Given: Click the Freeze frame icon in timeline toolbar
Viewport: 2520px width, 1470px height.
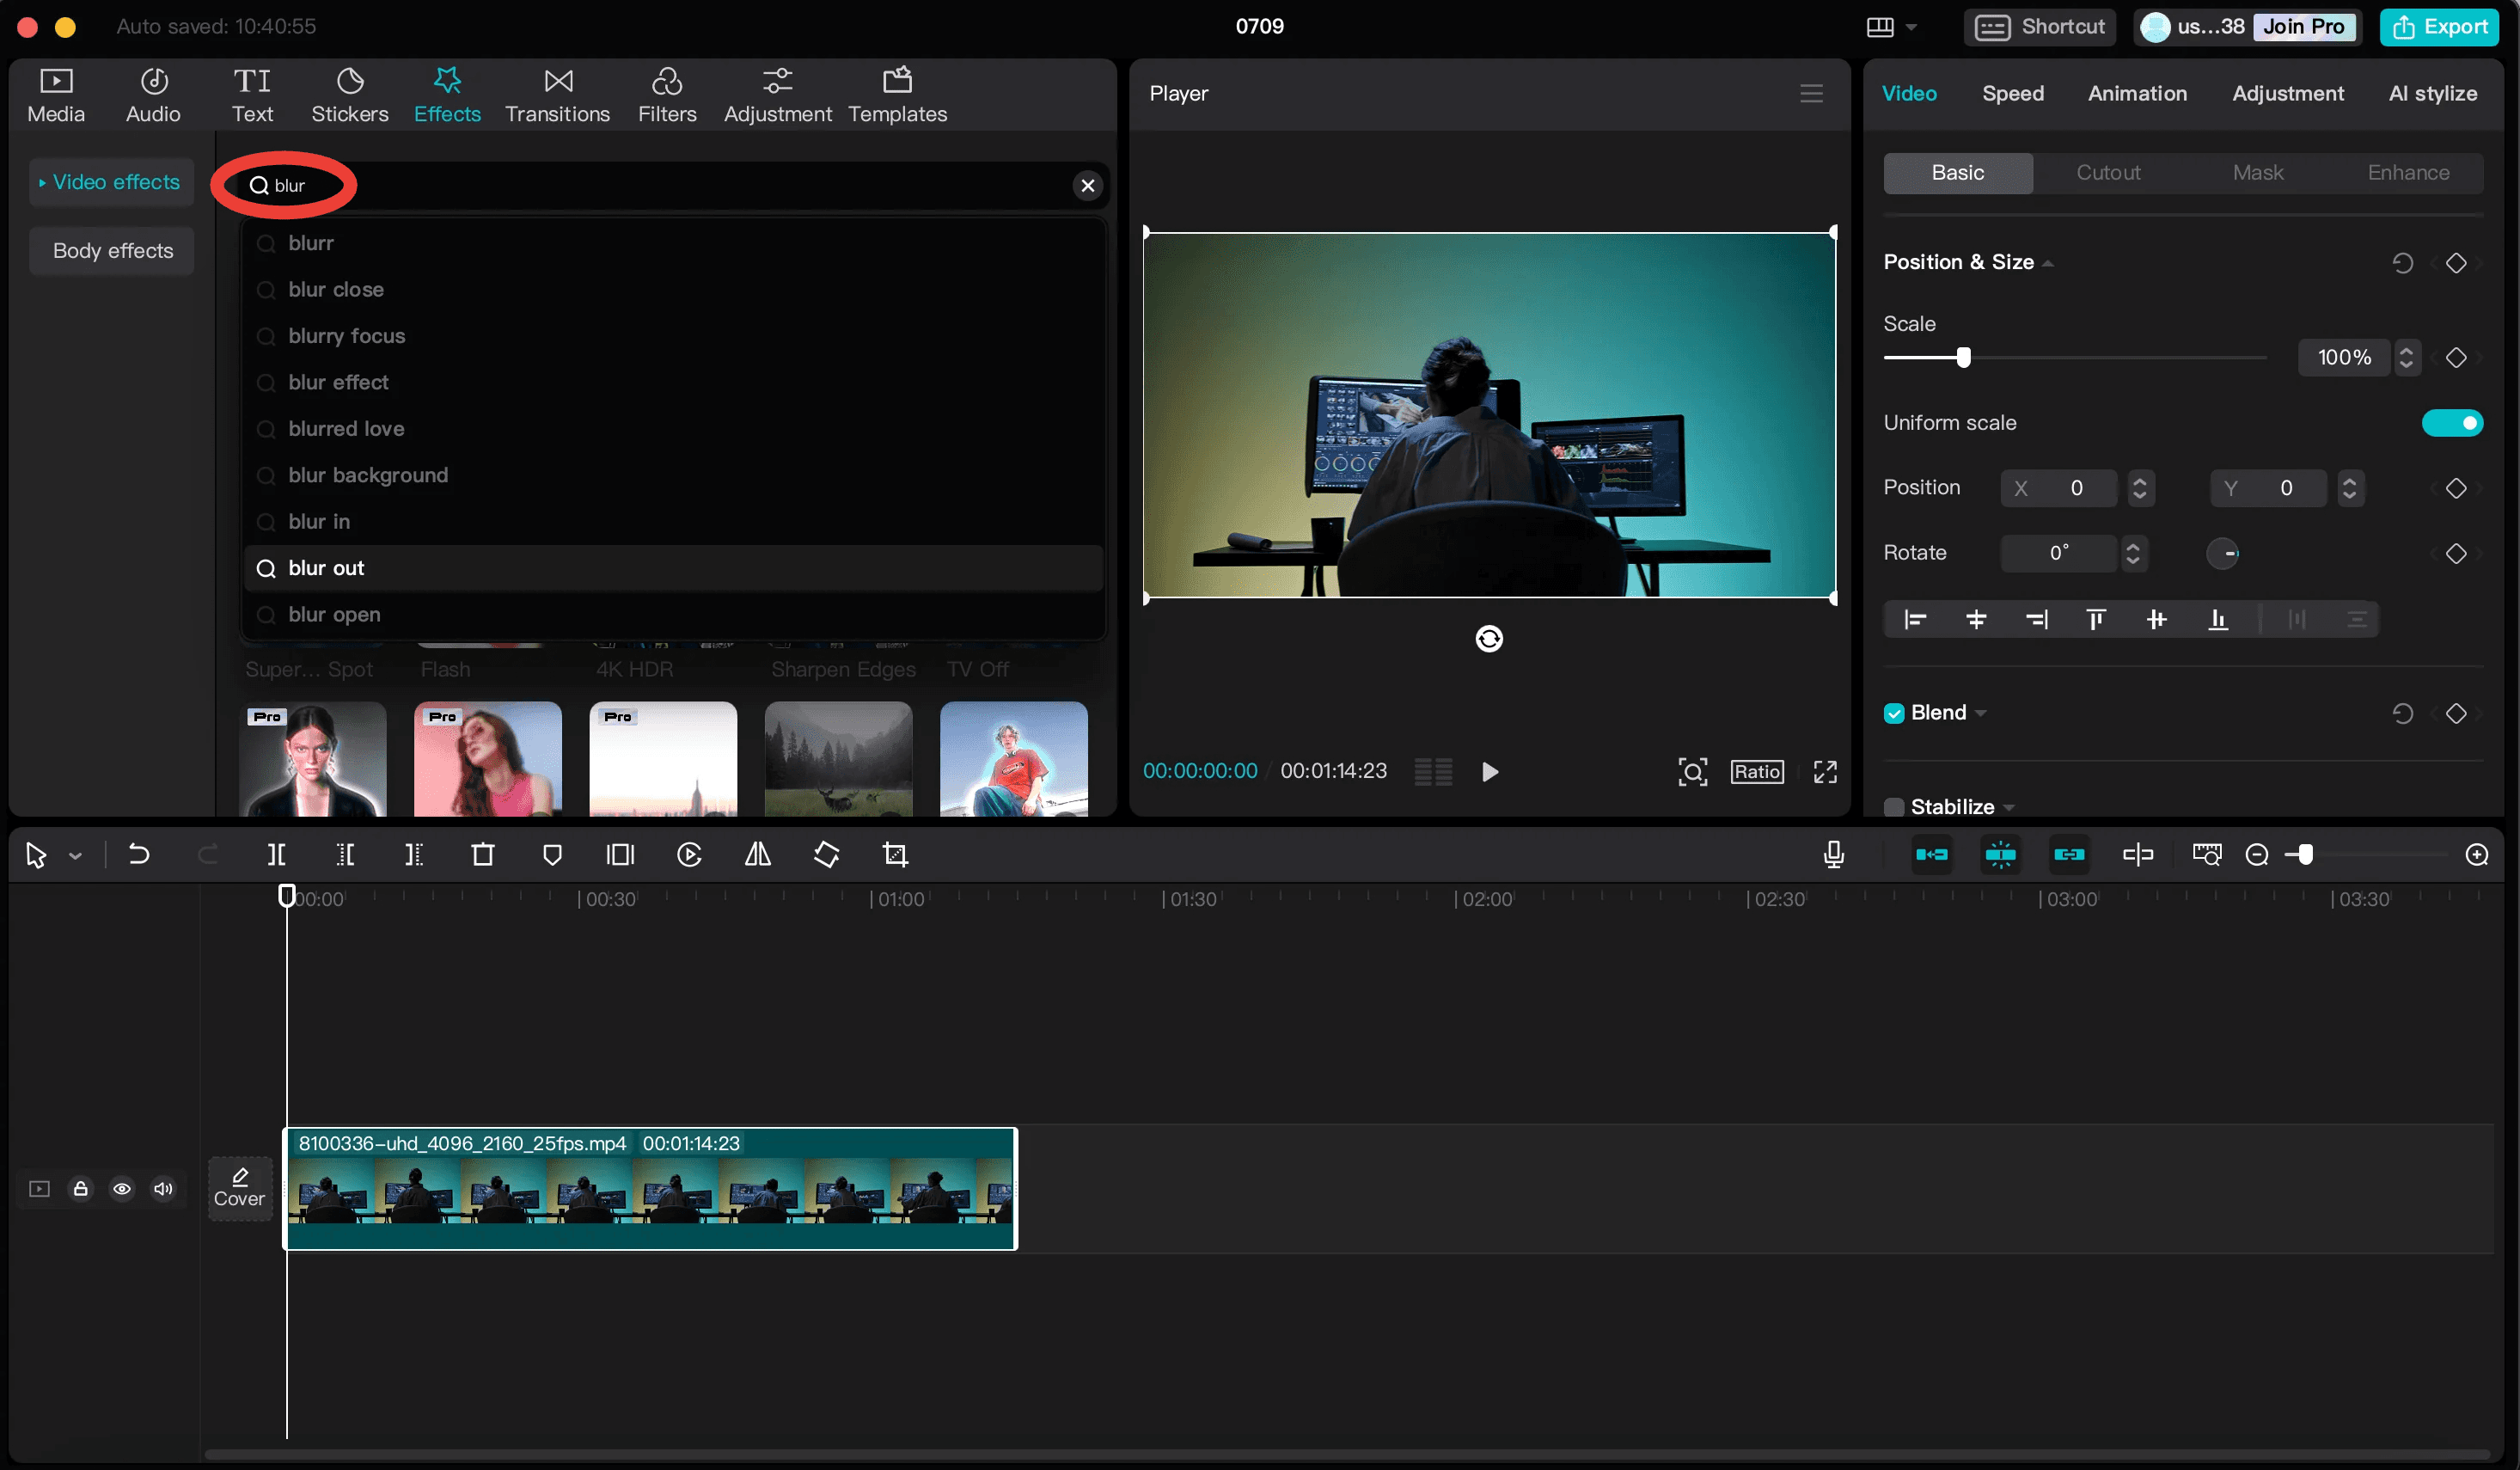Looking at the screenshot, I should (621, 854).
